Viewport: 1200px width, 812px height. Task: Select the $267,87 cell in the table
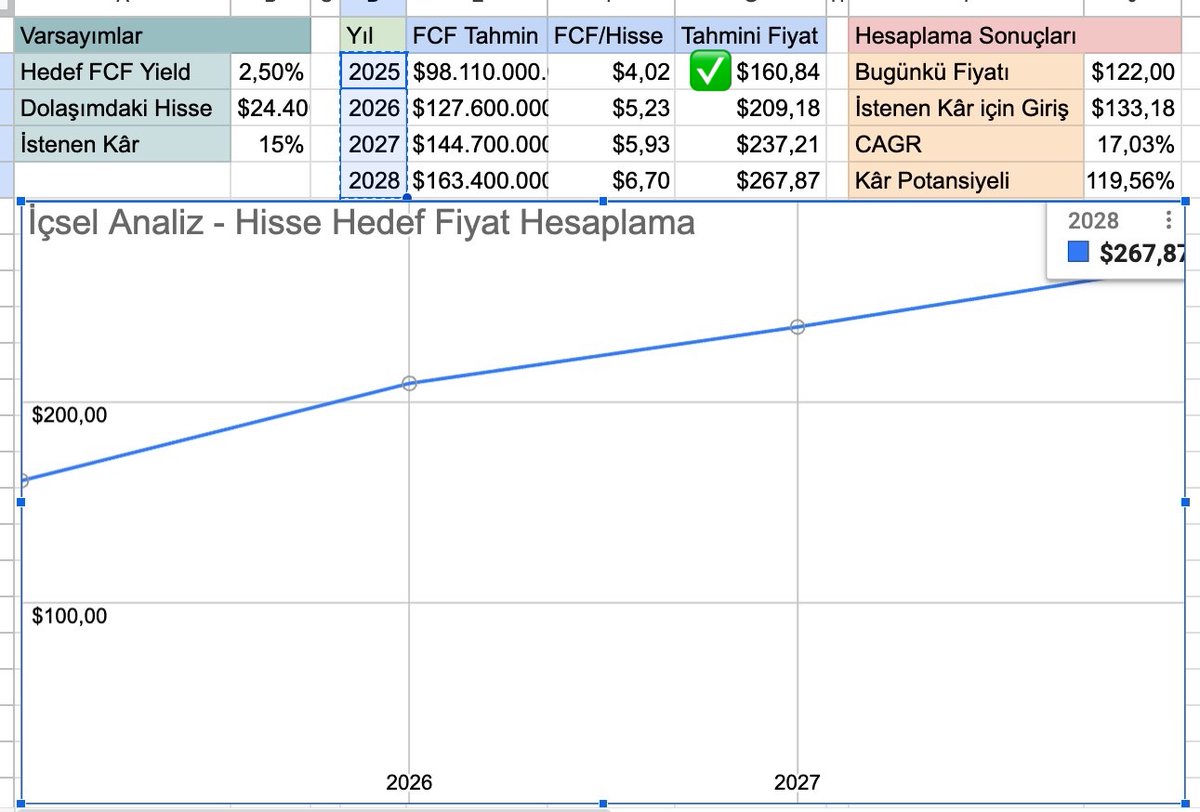(751, 181)
